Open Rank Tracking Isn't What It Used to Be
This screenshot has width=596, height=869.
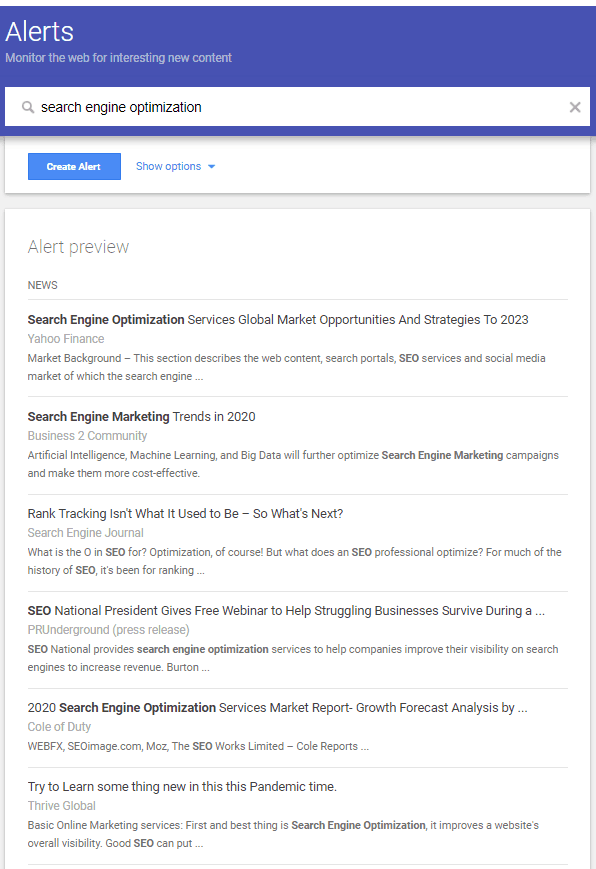point(185,514)
